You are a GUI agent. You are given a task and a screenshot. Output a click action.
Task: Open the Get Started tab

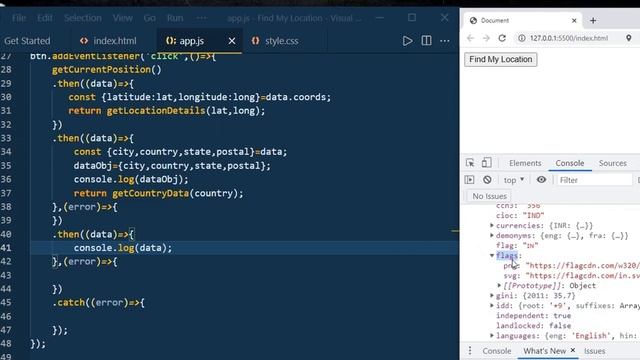pyautogui.click(x=27, y=41)
